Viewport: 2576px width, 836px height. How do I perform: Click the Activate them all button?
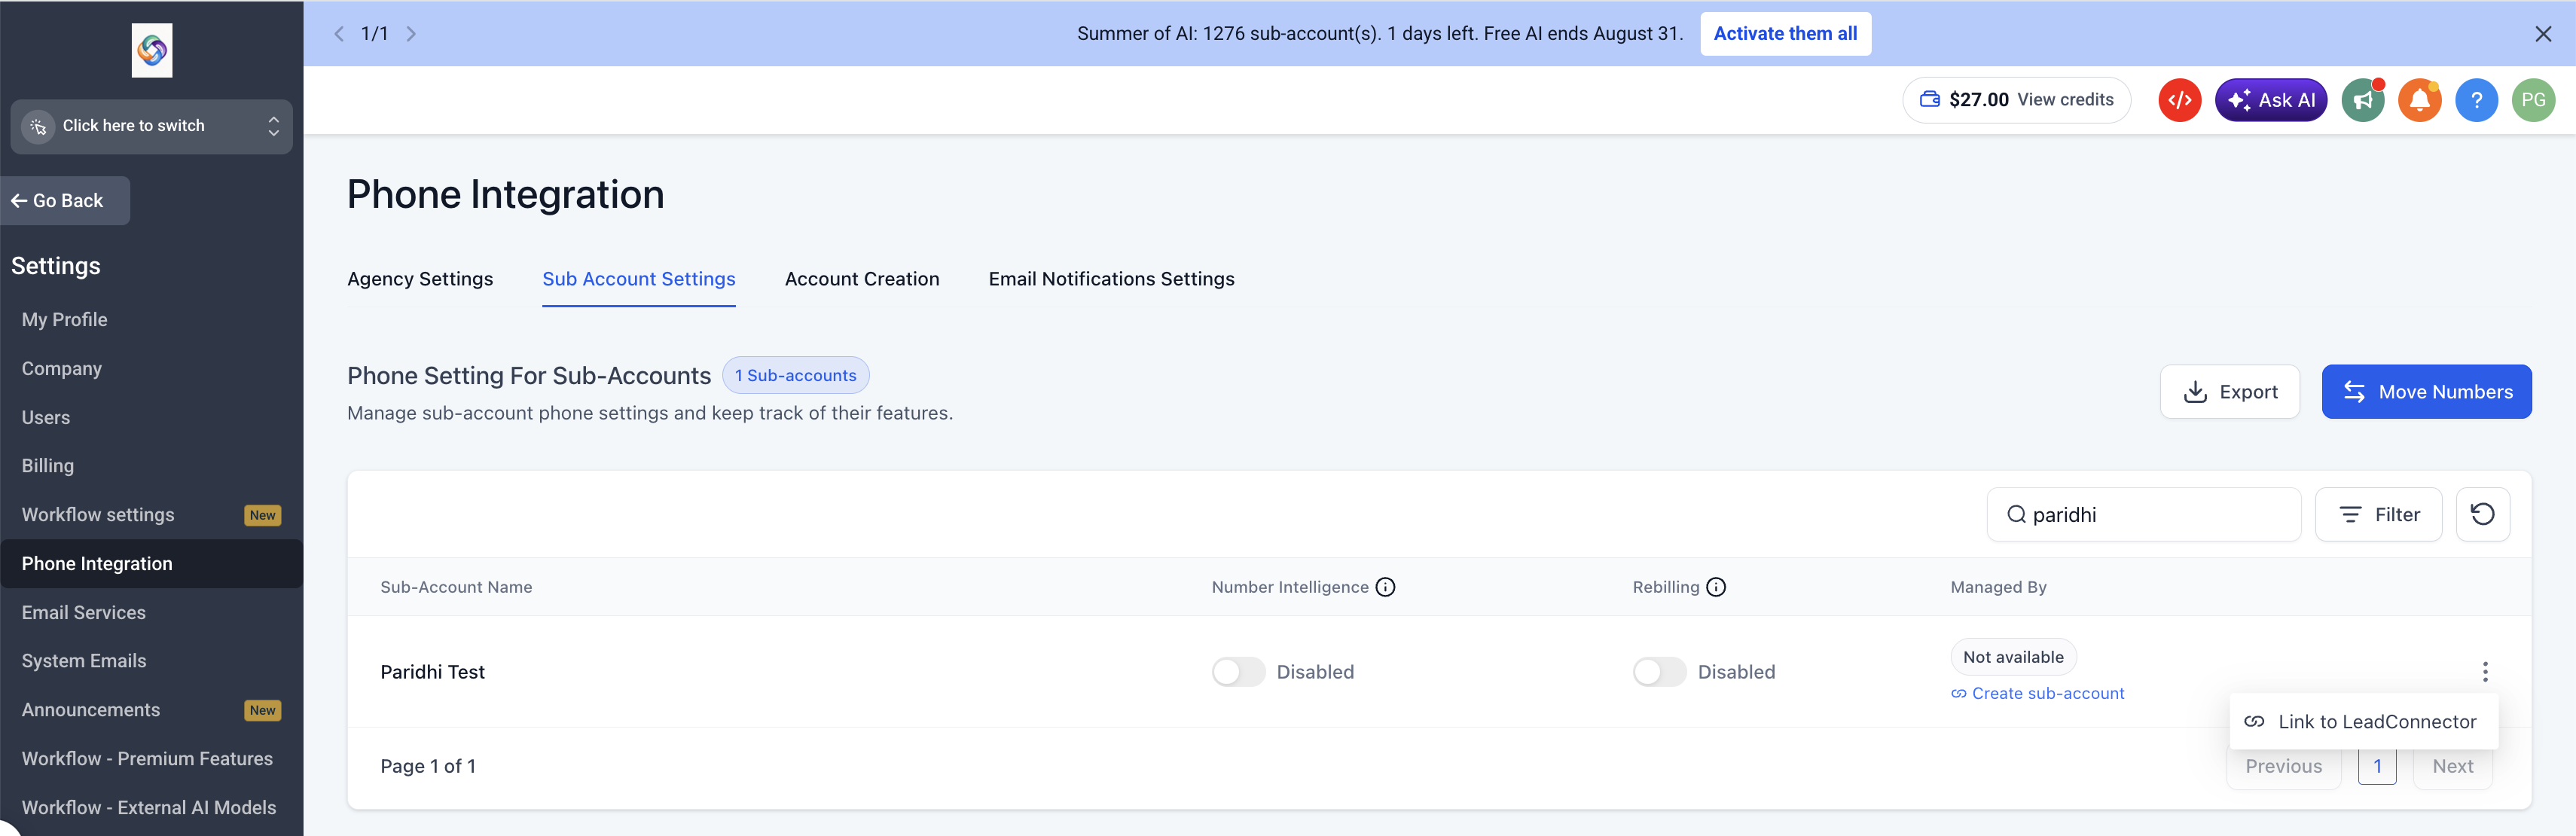coord(1785,34)
